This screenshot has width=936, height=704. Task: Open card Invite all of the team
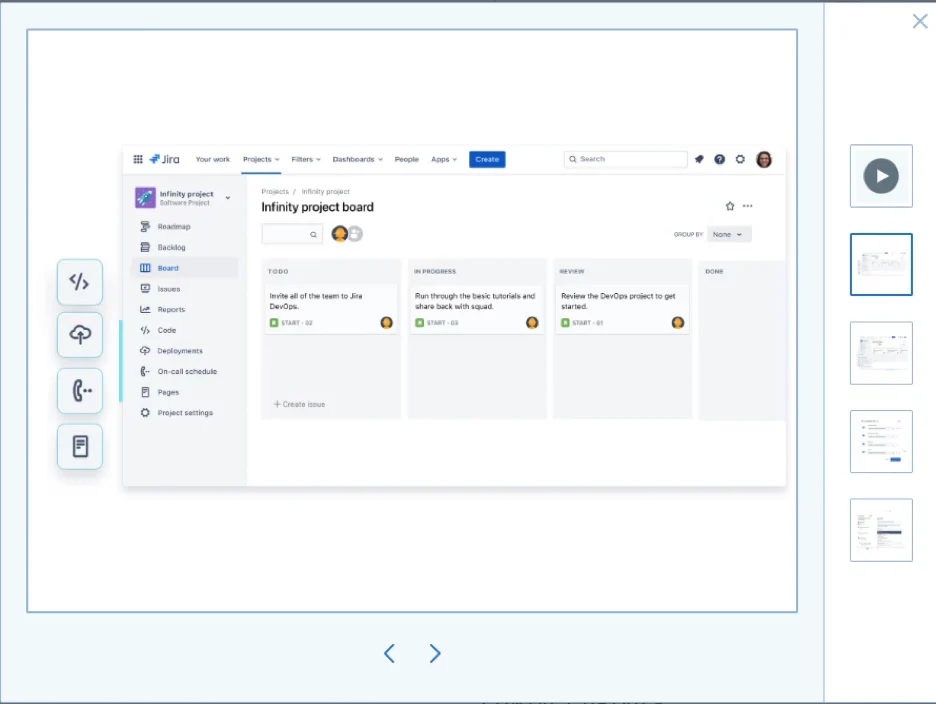(x=331, y=309)
